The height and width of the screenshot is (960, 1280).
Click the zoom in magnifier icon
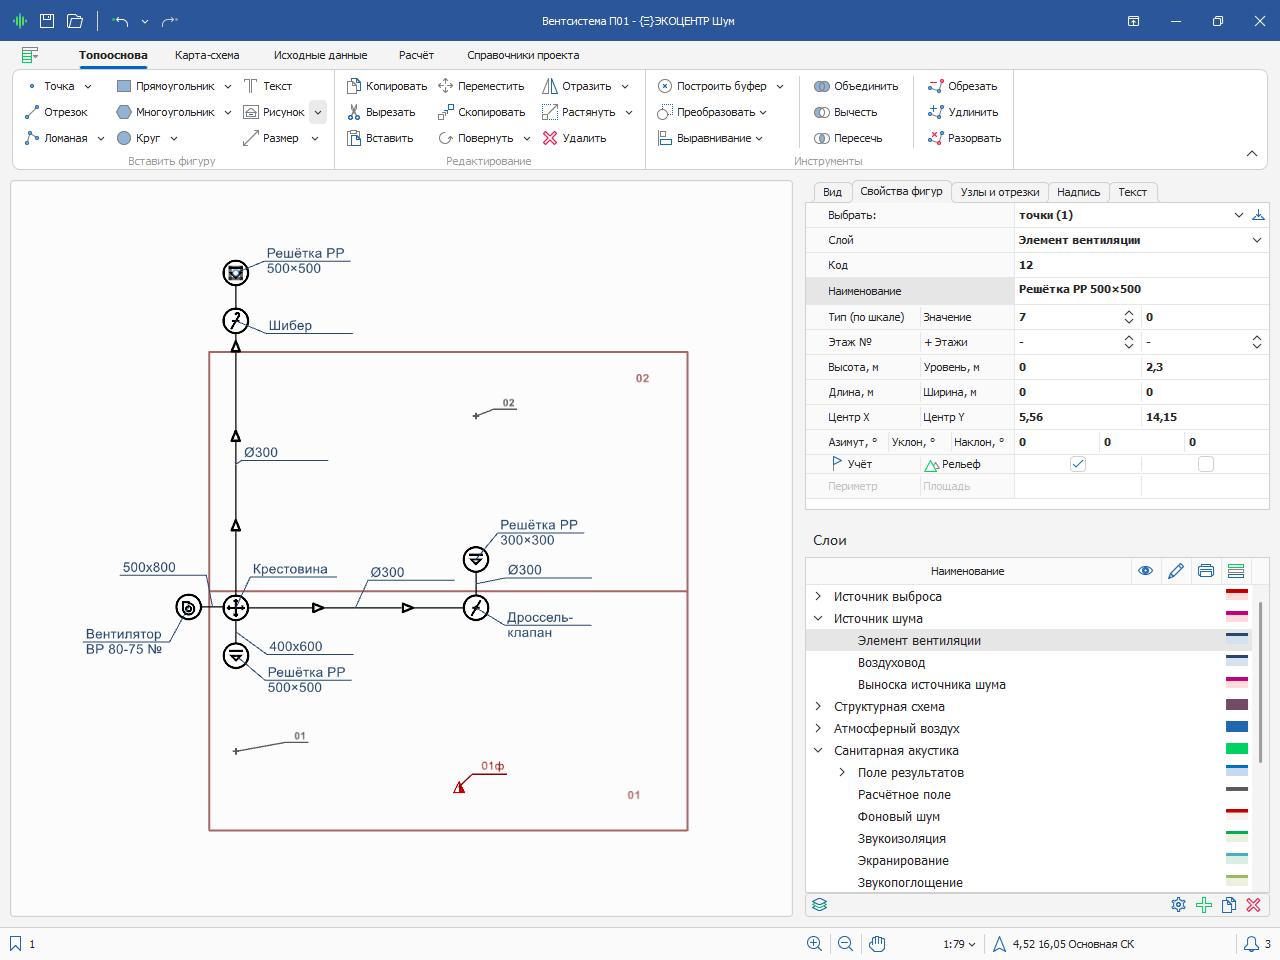click(x=814, y=944)
